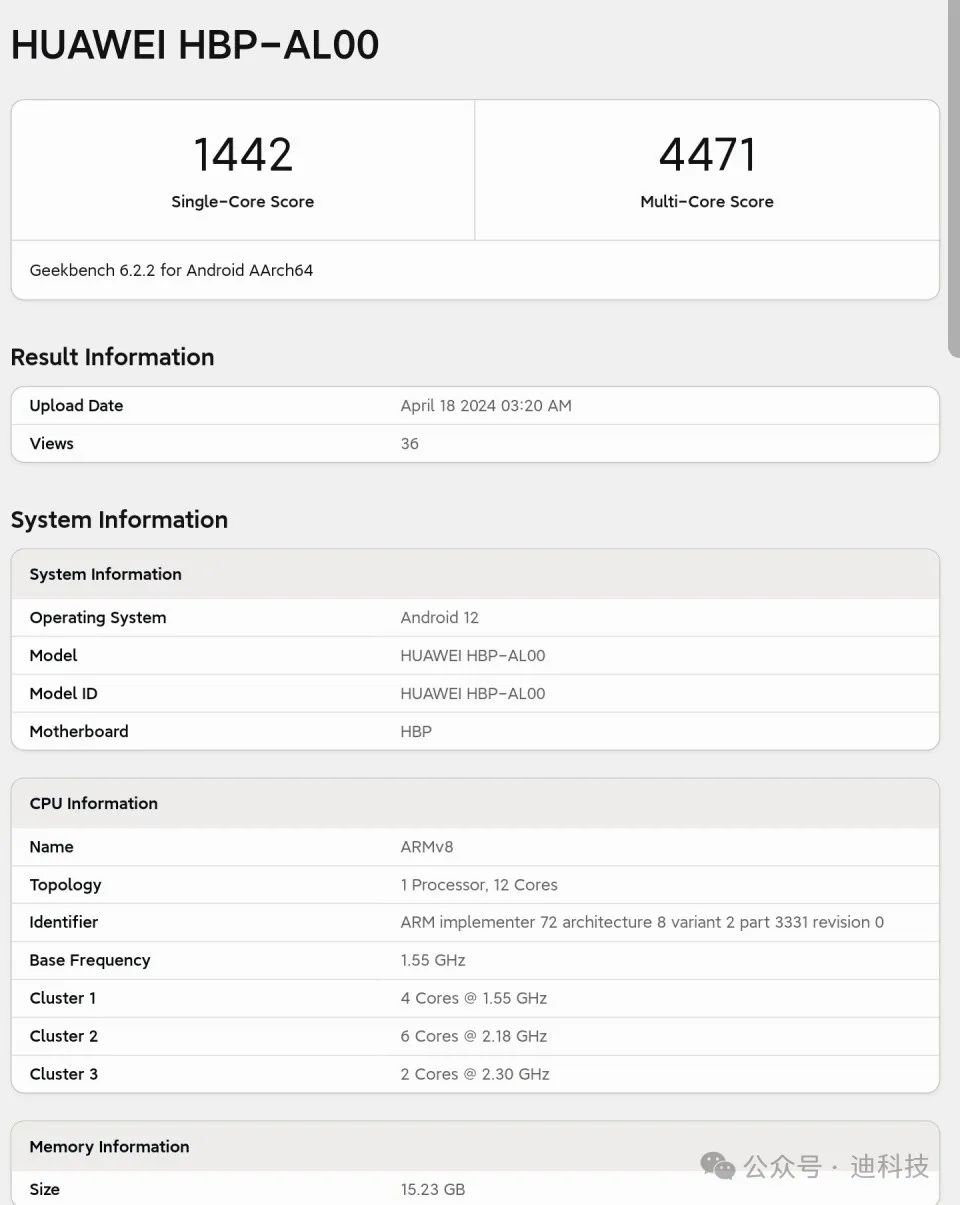Select the 4471 multi-core score value
This screenshot has height=1205, width=960.
[707, 155]
